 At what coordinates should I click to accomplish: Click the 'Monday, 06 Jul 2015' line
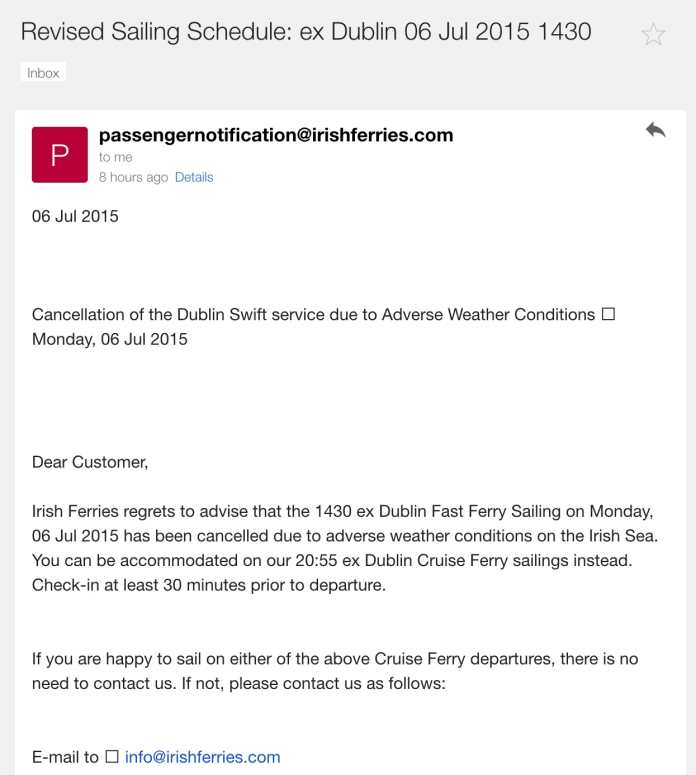(110, 339)
